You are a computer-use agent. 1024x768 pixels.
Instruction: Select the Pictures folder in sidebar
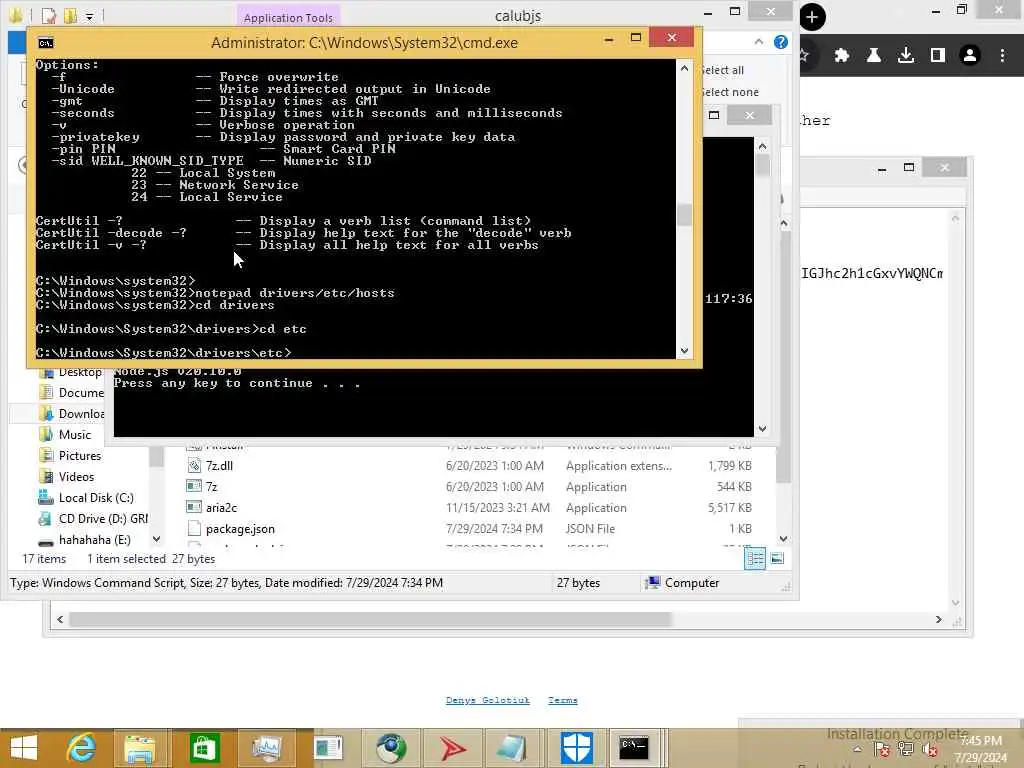coord(70,455)
